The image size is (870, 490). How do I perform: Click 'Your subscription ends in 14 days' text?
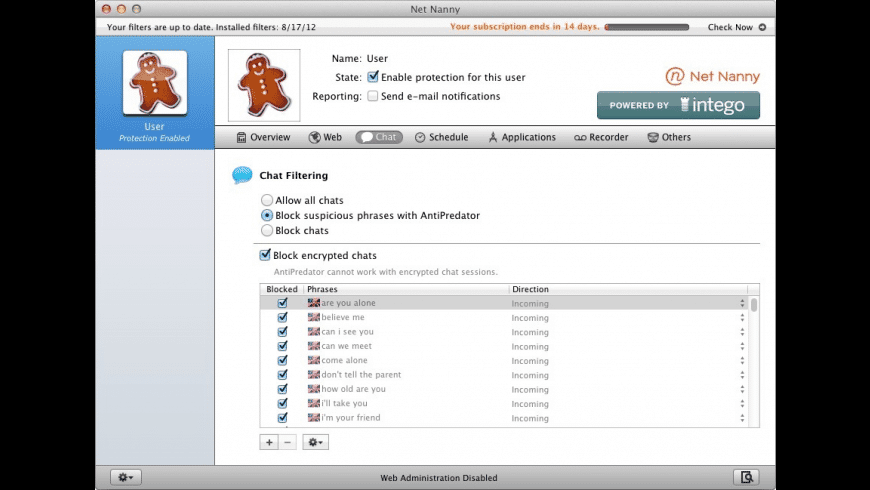pos(524,27)
